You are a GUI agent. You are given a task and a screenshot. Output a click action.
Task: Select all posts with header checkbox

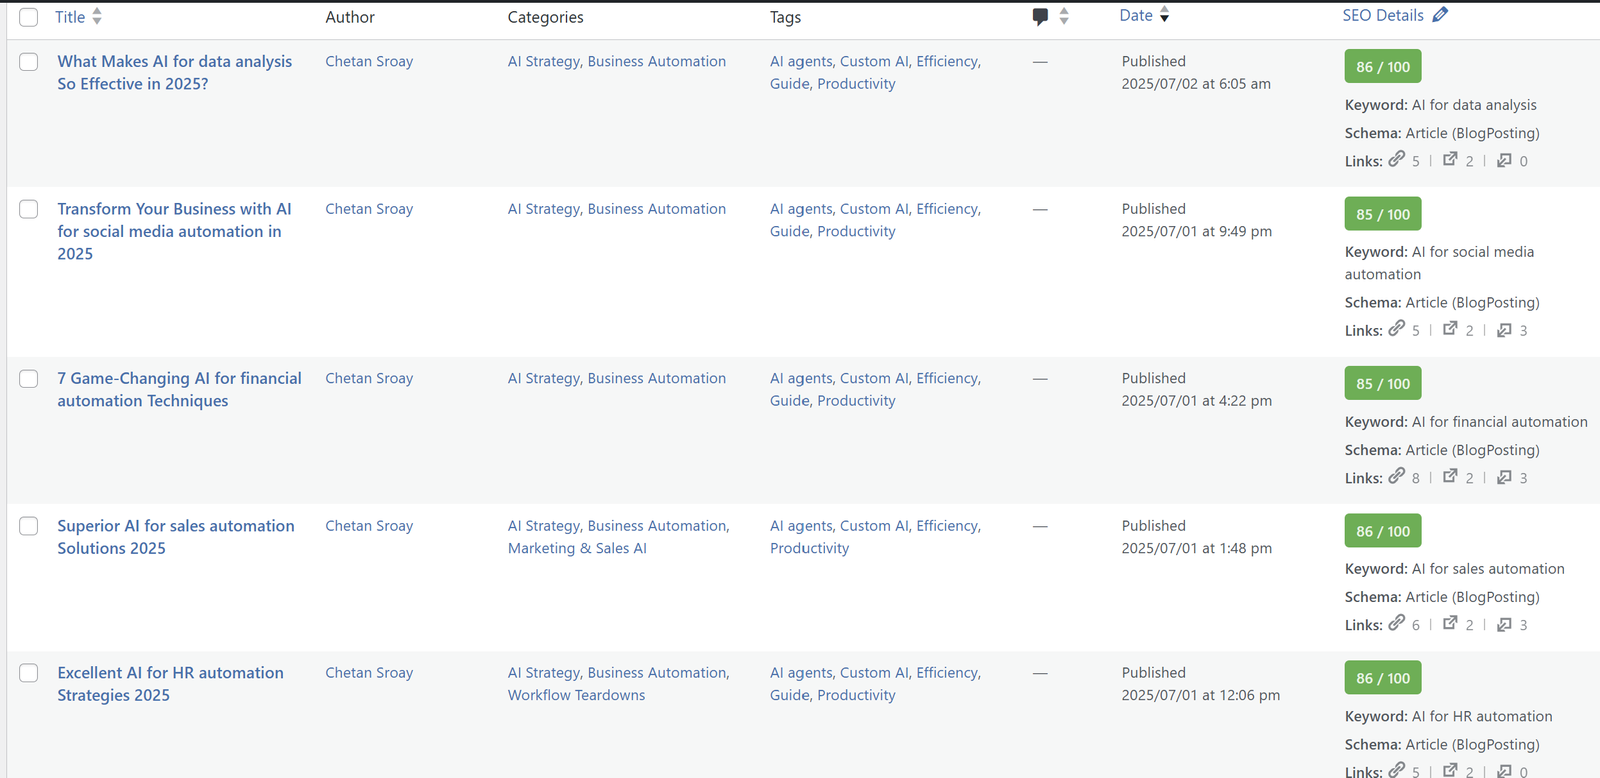click(29, 17)
